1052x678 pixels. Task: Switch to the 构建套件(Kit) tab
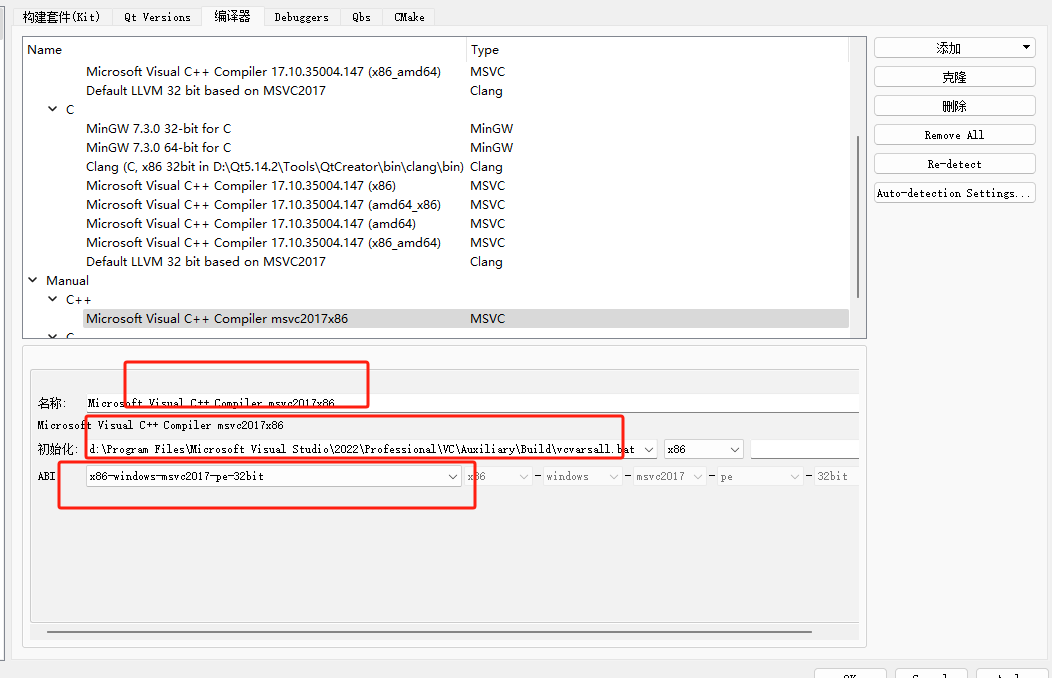coord(61,17)
